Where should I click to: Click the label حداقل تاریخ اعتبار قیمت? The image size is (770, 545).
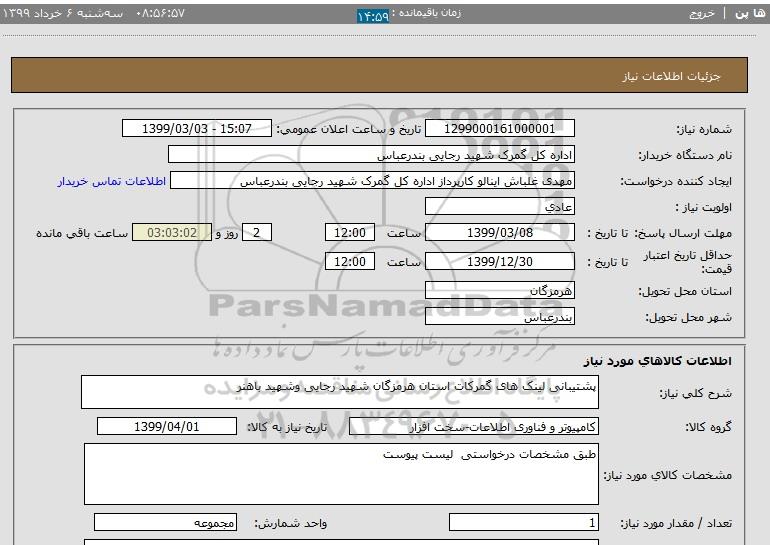688,262
